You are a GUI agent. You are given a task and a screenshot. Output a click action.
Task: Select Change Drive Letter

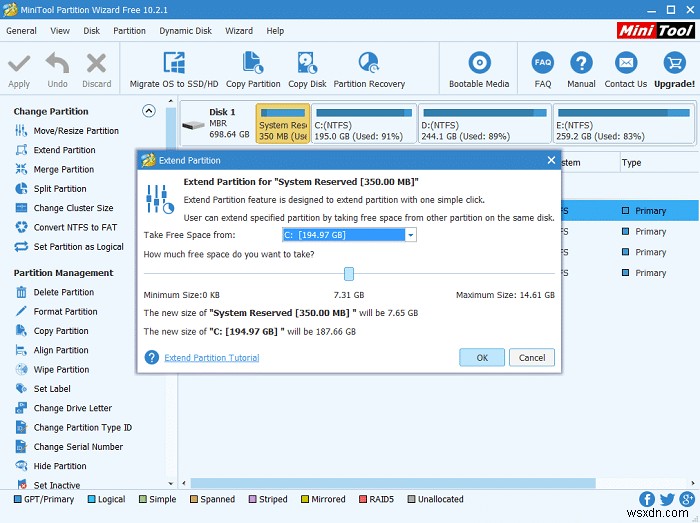point(63,408)
